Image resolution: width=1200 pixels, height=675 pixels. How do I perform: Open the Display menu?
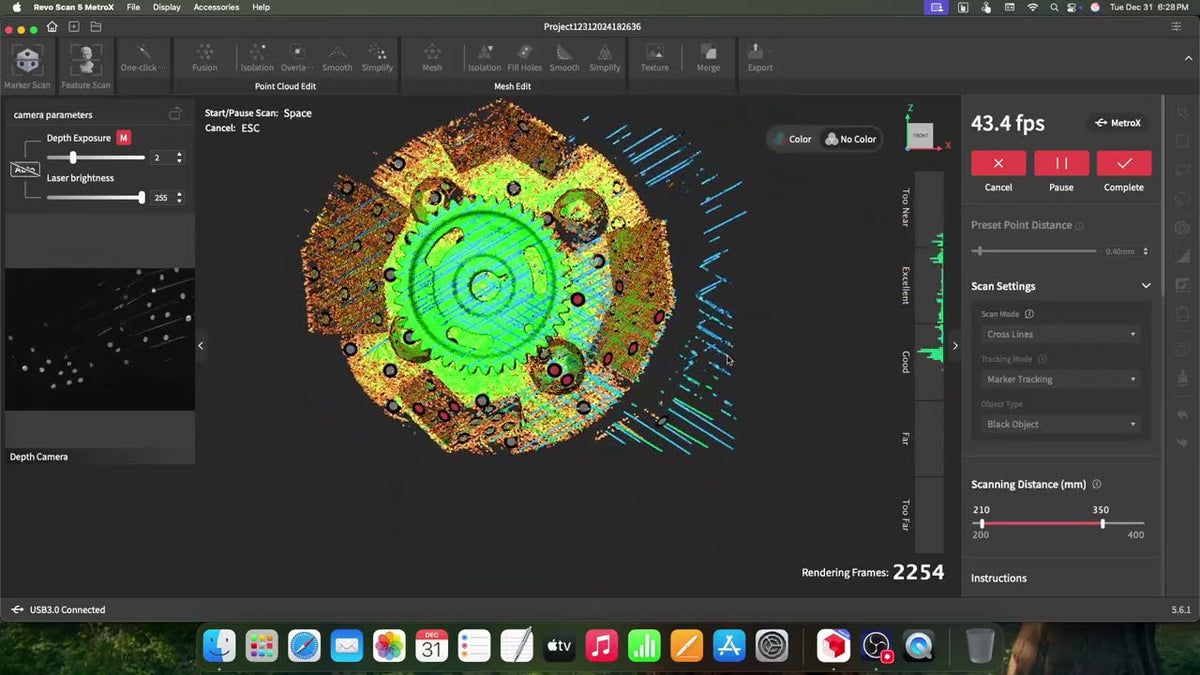click(x=167, y=7)
